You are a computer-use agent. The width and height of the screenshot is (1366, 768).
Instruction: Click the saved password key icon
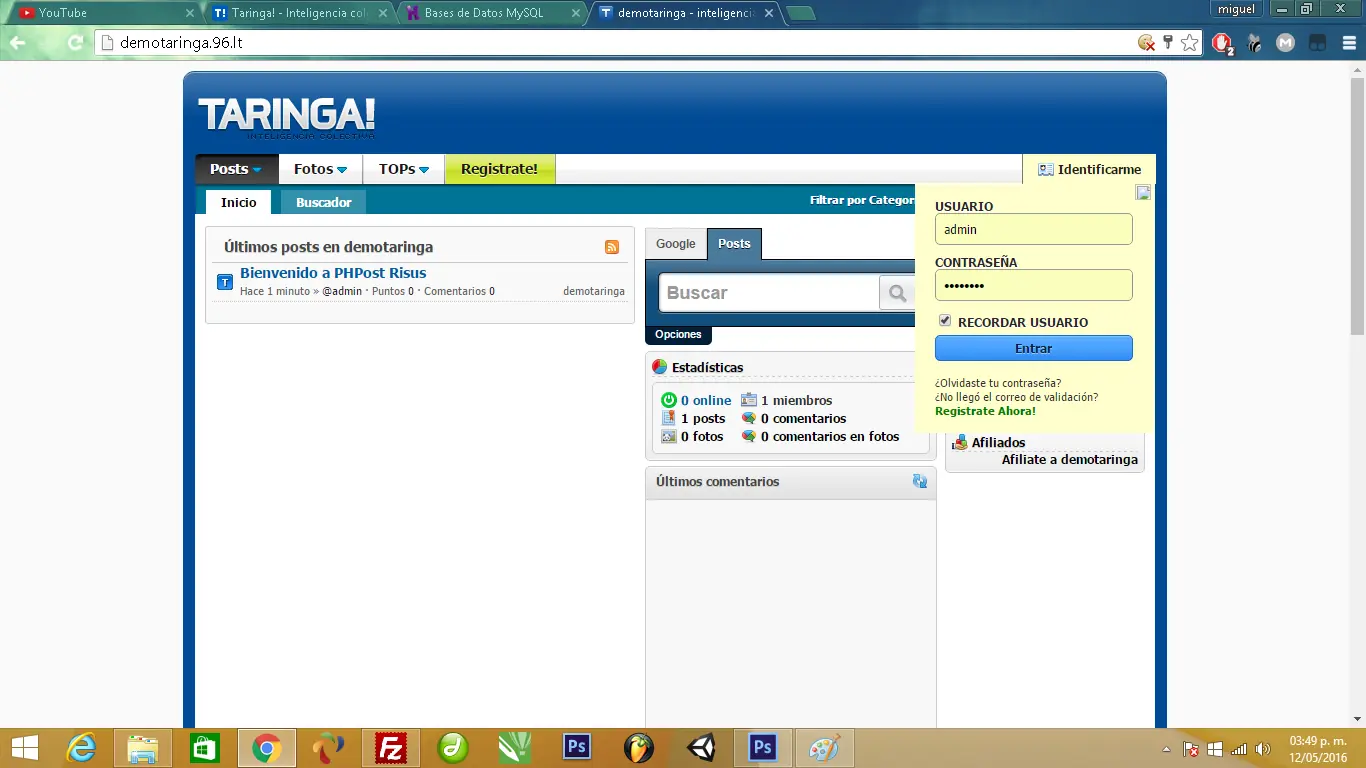[x=1167, y=43]
